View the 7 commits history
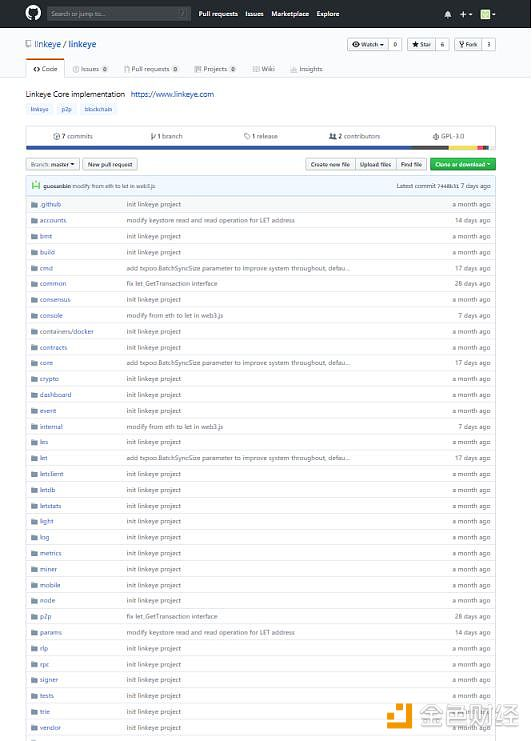Image resolution: width=532 pixels, height=741 pixels. (73, 136)
